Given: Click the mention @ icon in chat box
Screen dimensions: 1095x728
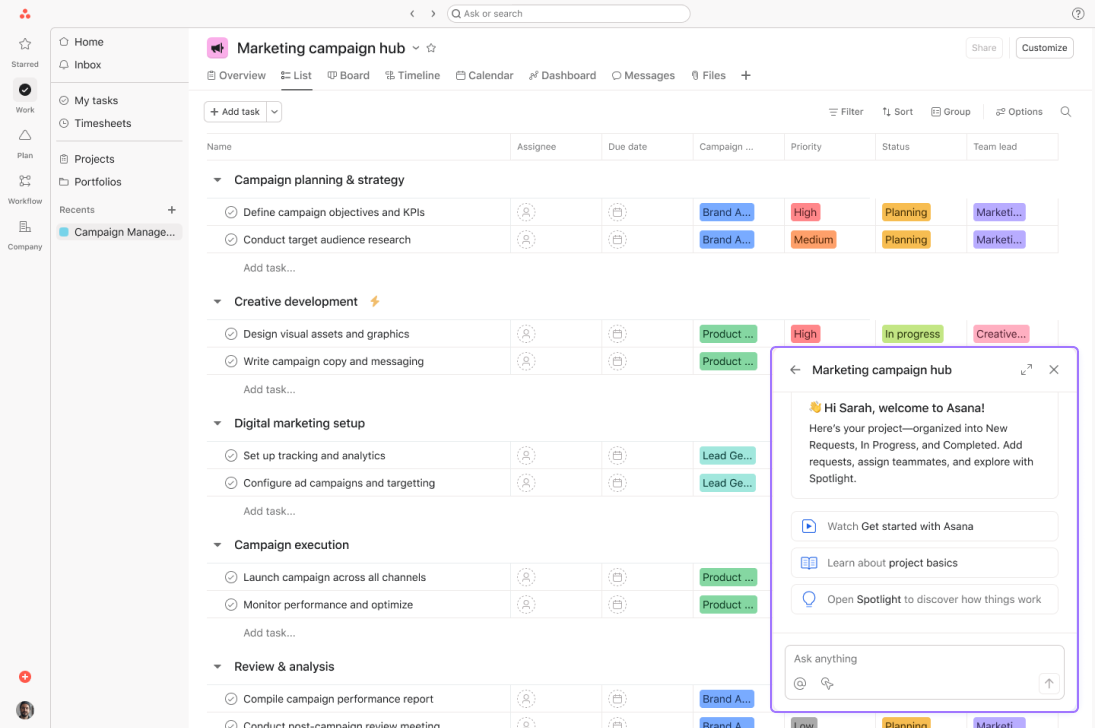Looking at the screenshot, I should pyautogui.click(x=800, y=684).
